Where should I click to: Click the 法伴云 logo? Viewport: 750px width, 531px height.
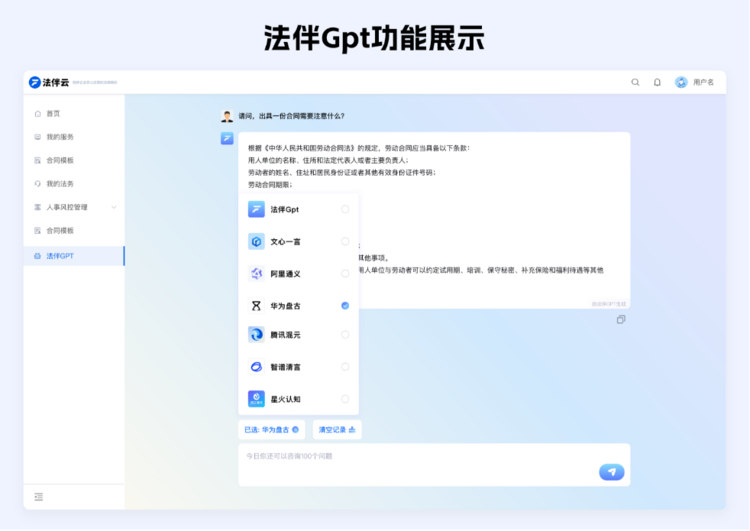49,82
